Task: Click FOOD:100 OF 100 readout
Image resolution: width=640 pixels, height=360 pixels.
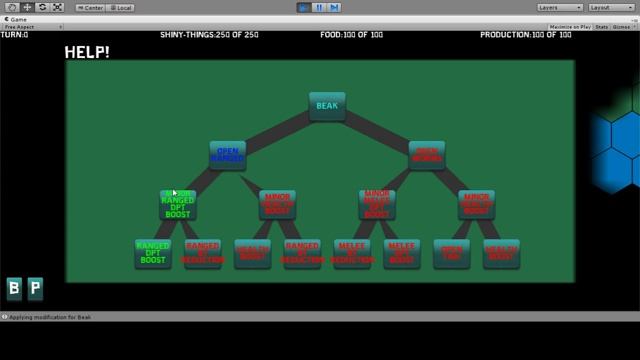Action: pyautogui.click(x=352, y=35)
